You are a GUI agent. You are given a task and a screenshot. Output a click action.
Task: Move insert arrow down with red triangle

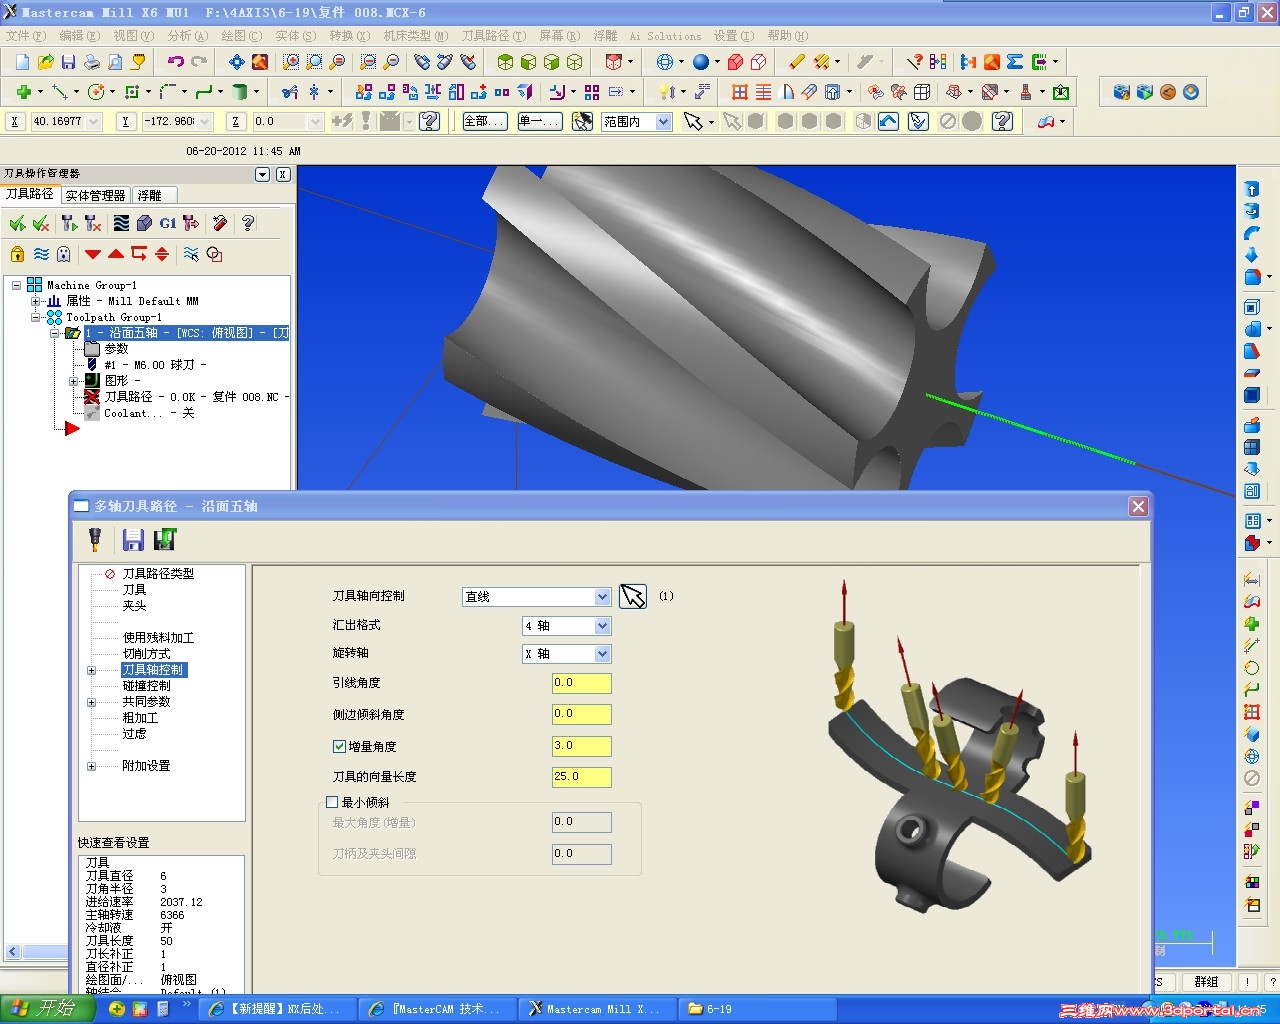click(93, 254)
